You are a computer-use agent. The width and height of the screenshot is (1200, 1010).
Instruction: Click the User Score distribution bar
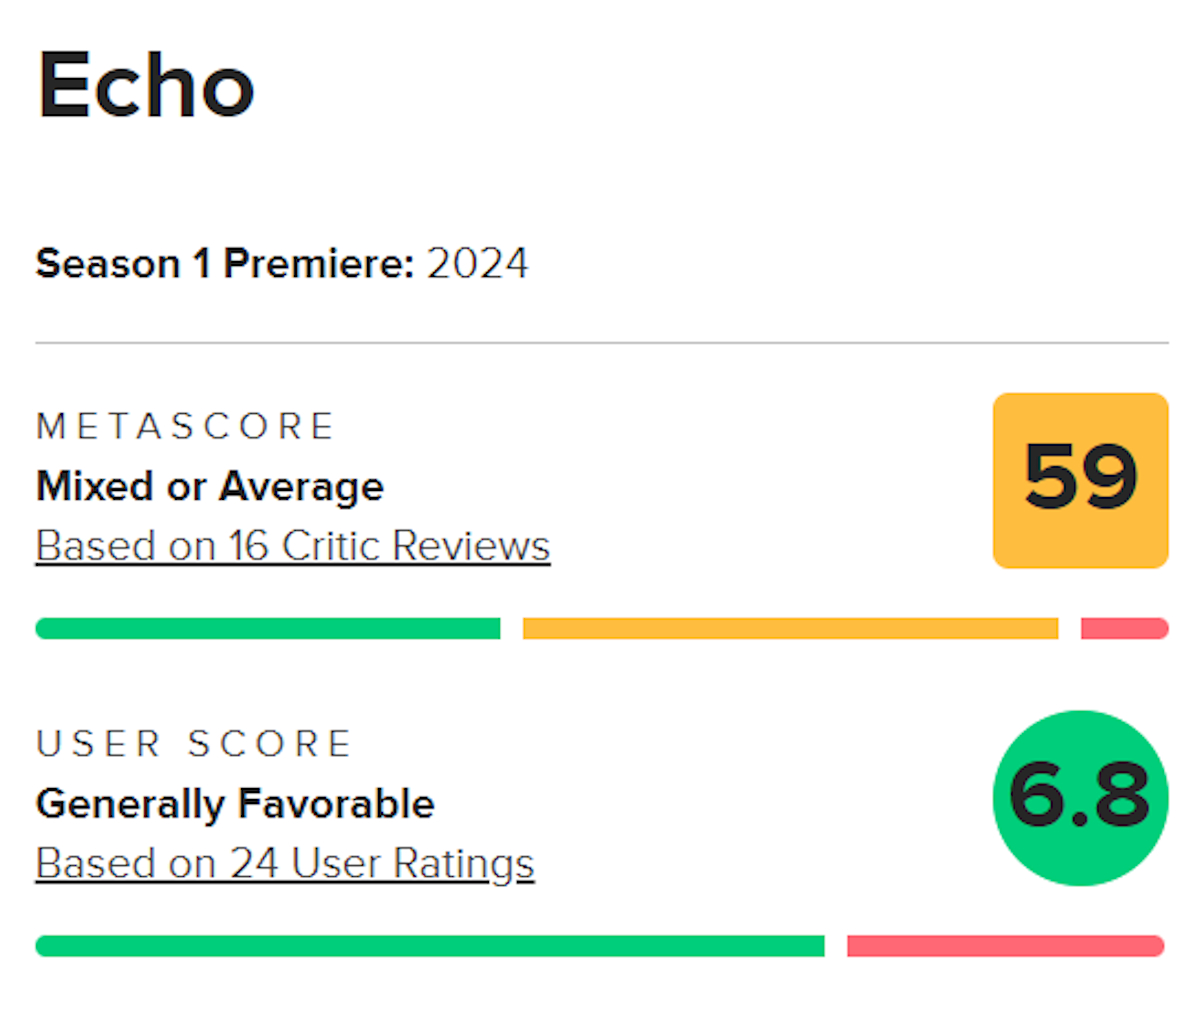click(600, 943)
